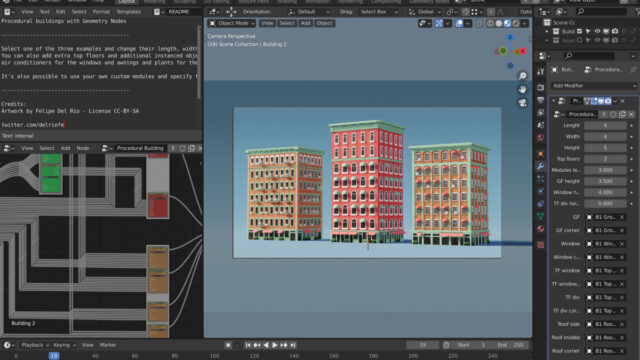This screenshot has width=640, height=360.
Task: Open the Render properties tab
Action: point(541,87)
